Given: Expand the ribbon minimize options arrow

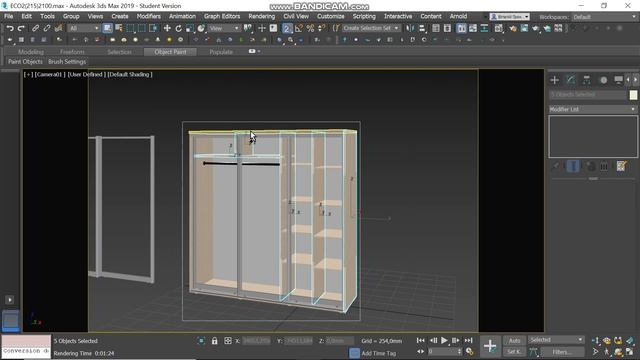Looking at the screenshot, I should pyautogui.click(x=259, y=51).
